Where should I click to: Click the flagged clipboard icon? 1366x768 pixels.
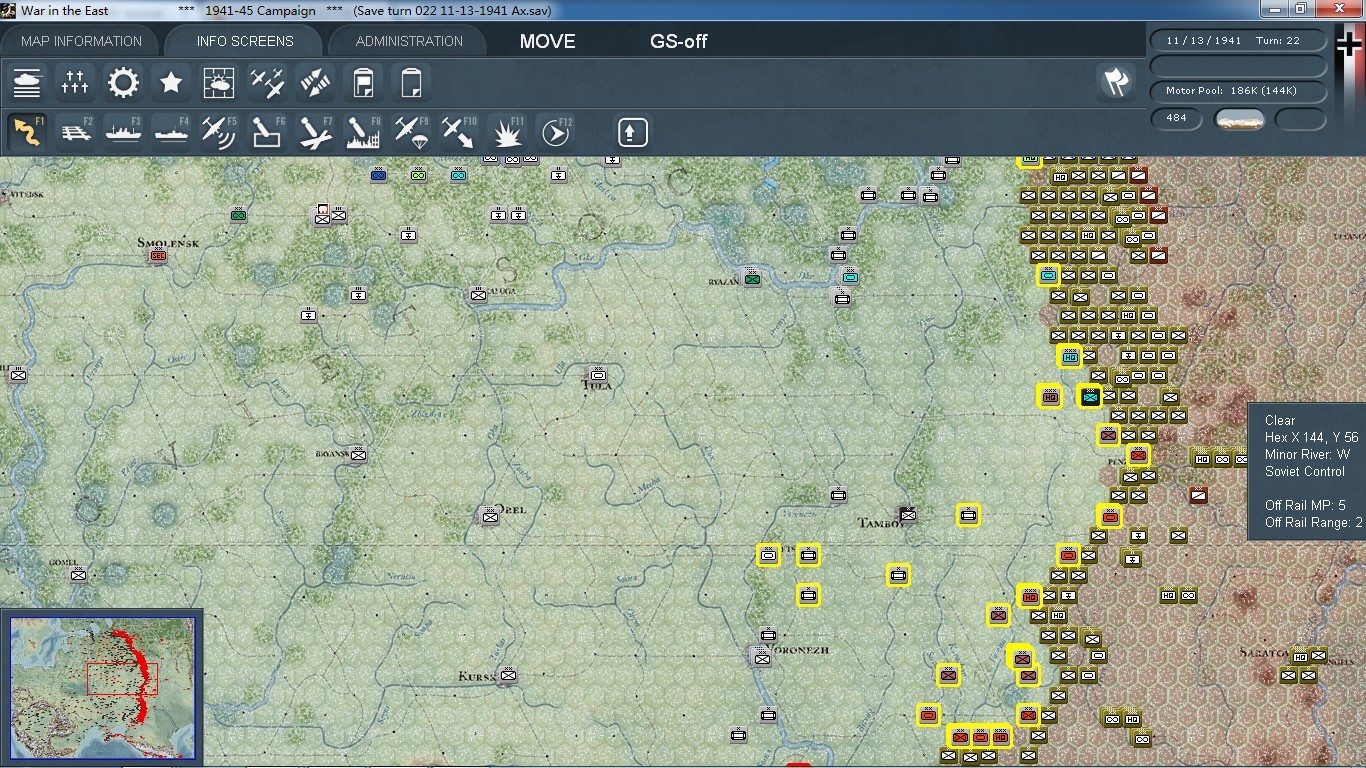pos(364,83)
